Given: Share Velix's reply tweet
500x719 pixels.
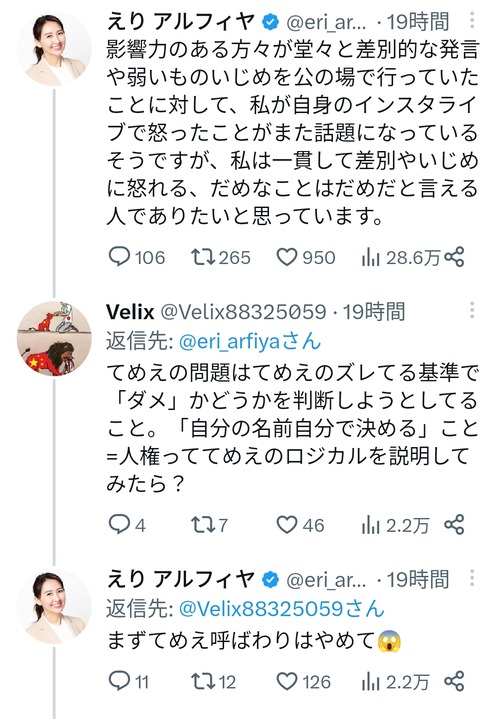Looking at the screenshot, I should [455, 525].
